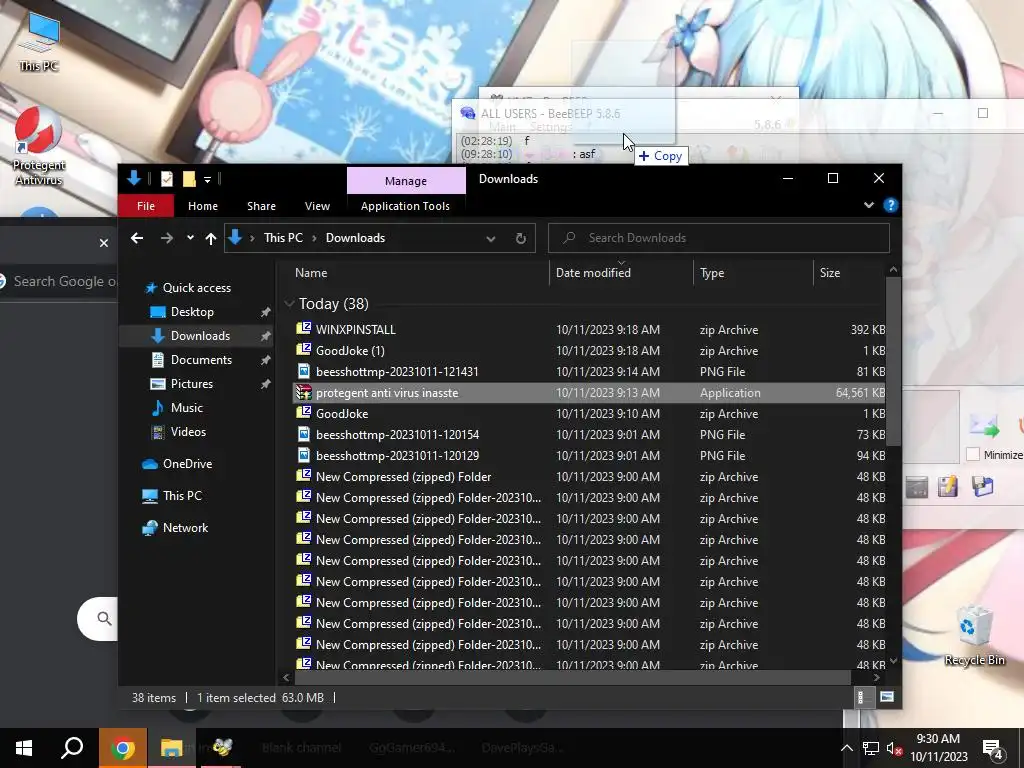This screenshot has height=768, width=1024.
Task: Click horizontal scrollbar right arrow
Action: 876,678
